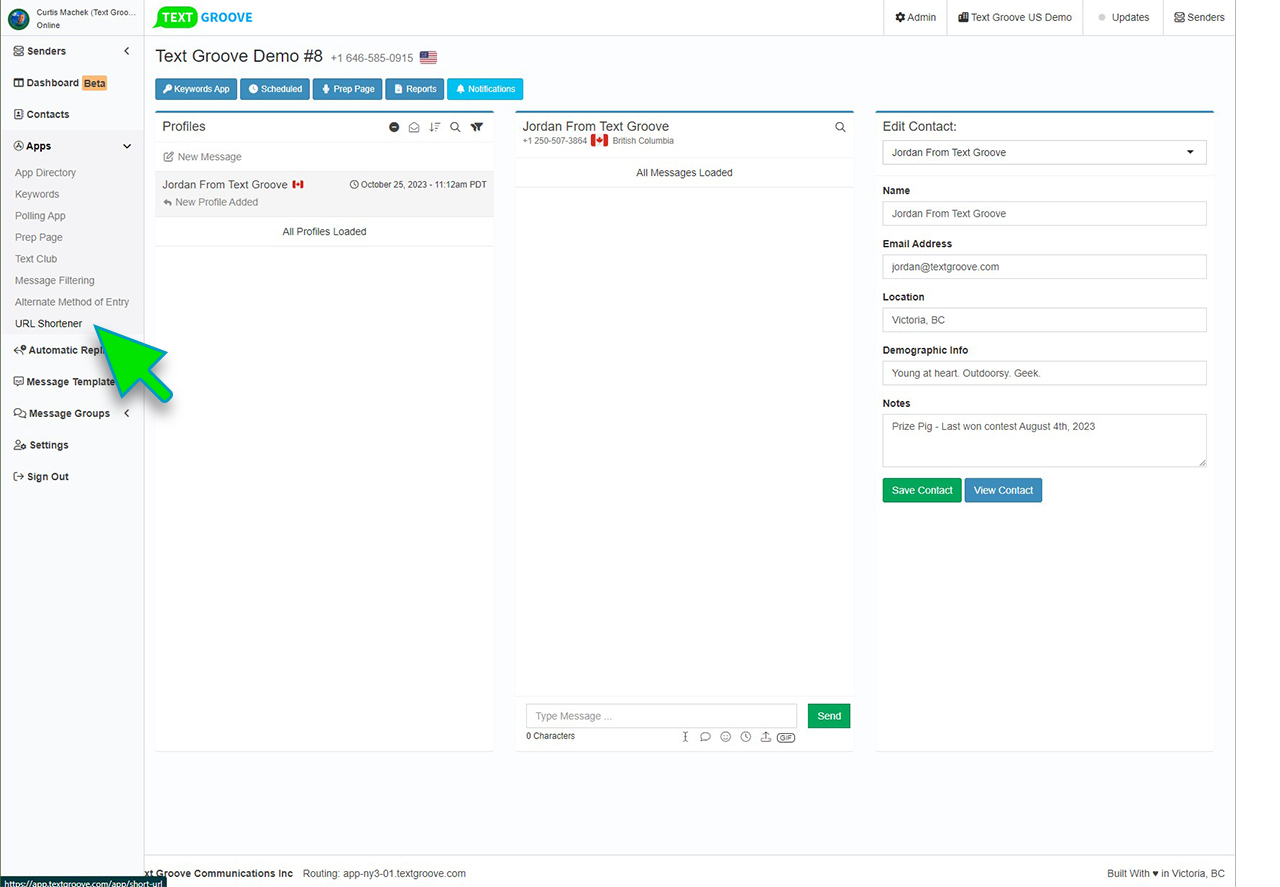Open Reports
Viewport: 1280px width, 887px height.
(415, 89)
